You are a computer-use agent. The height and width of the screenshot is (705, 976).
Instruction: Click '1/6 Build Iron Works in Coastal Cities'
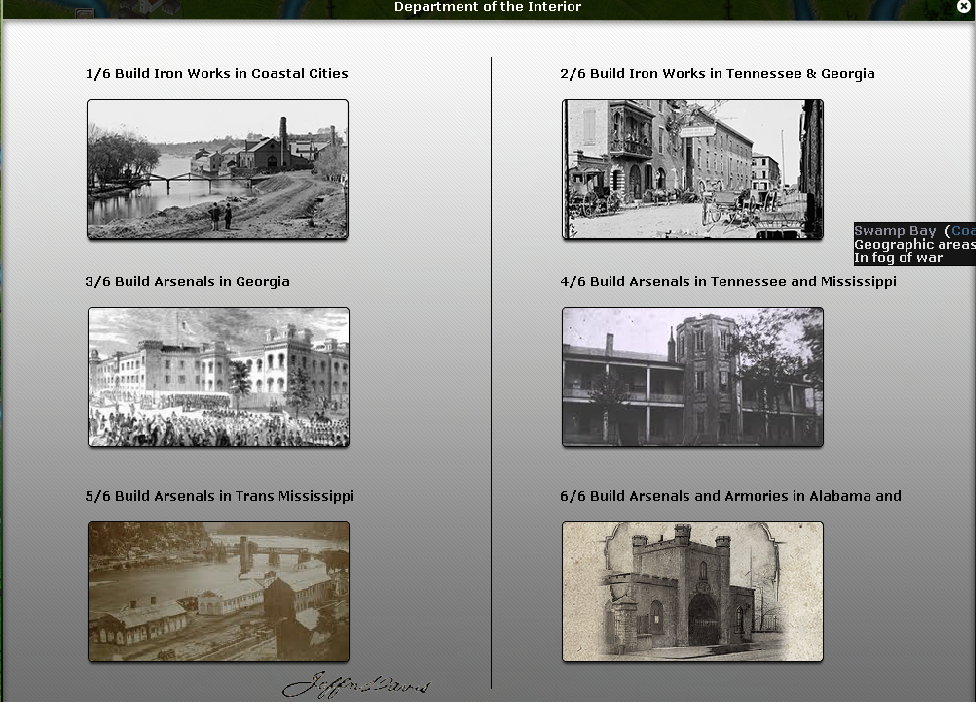pyautogui.click(x=217, y=74)
